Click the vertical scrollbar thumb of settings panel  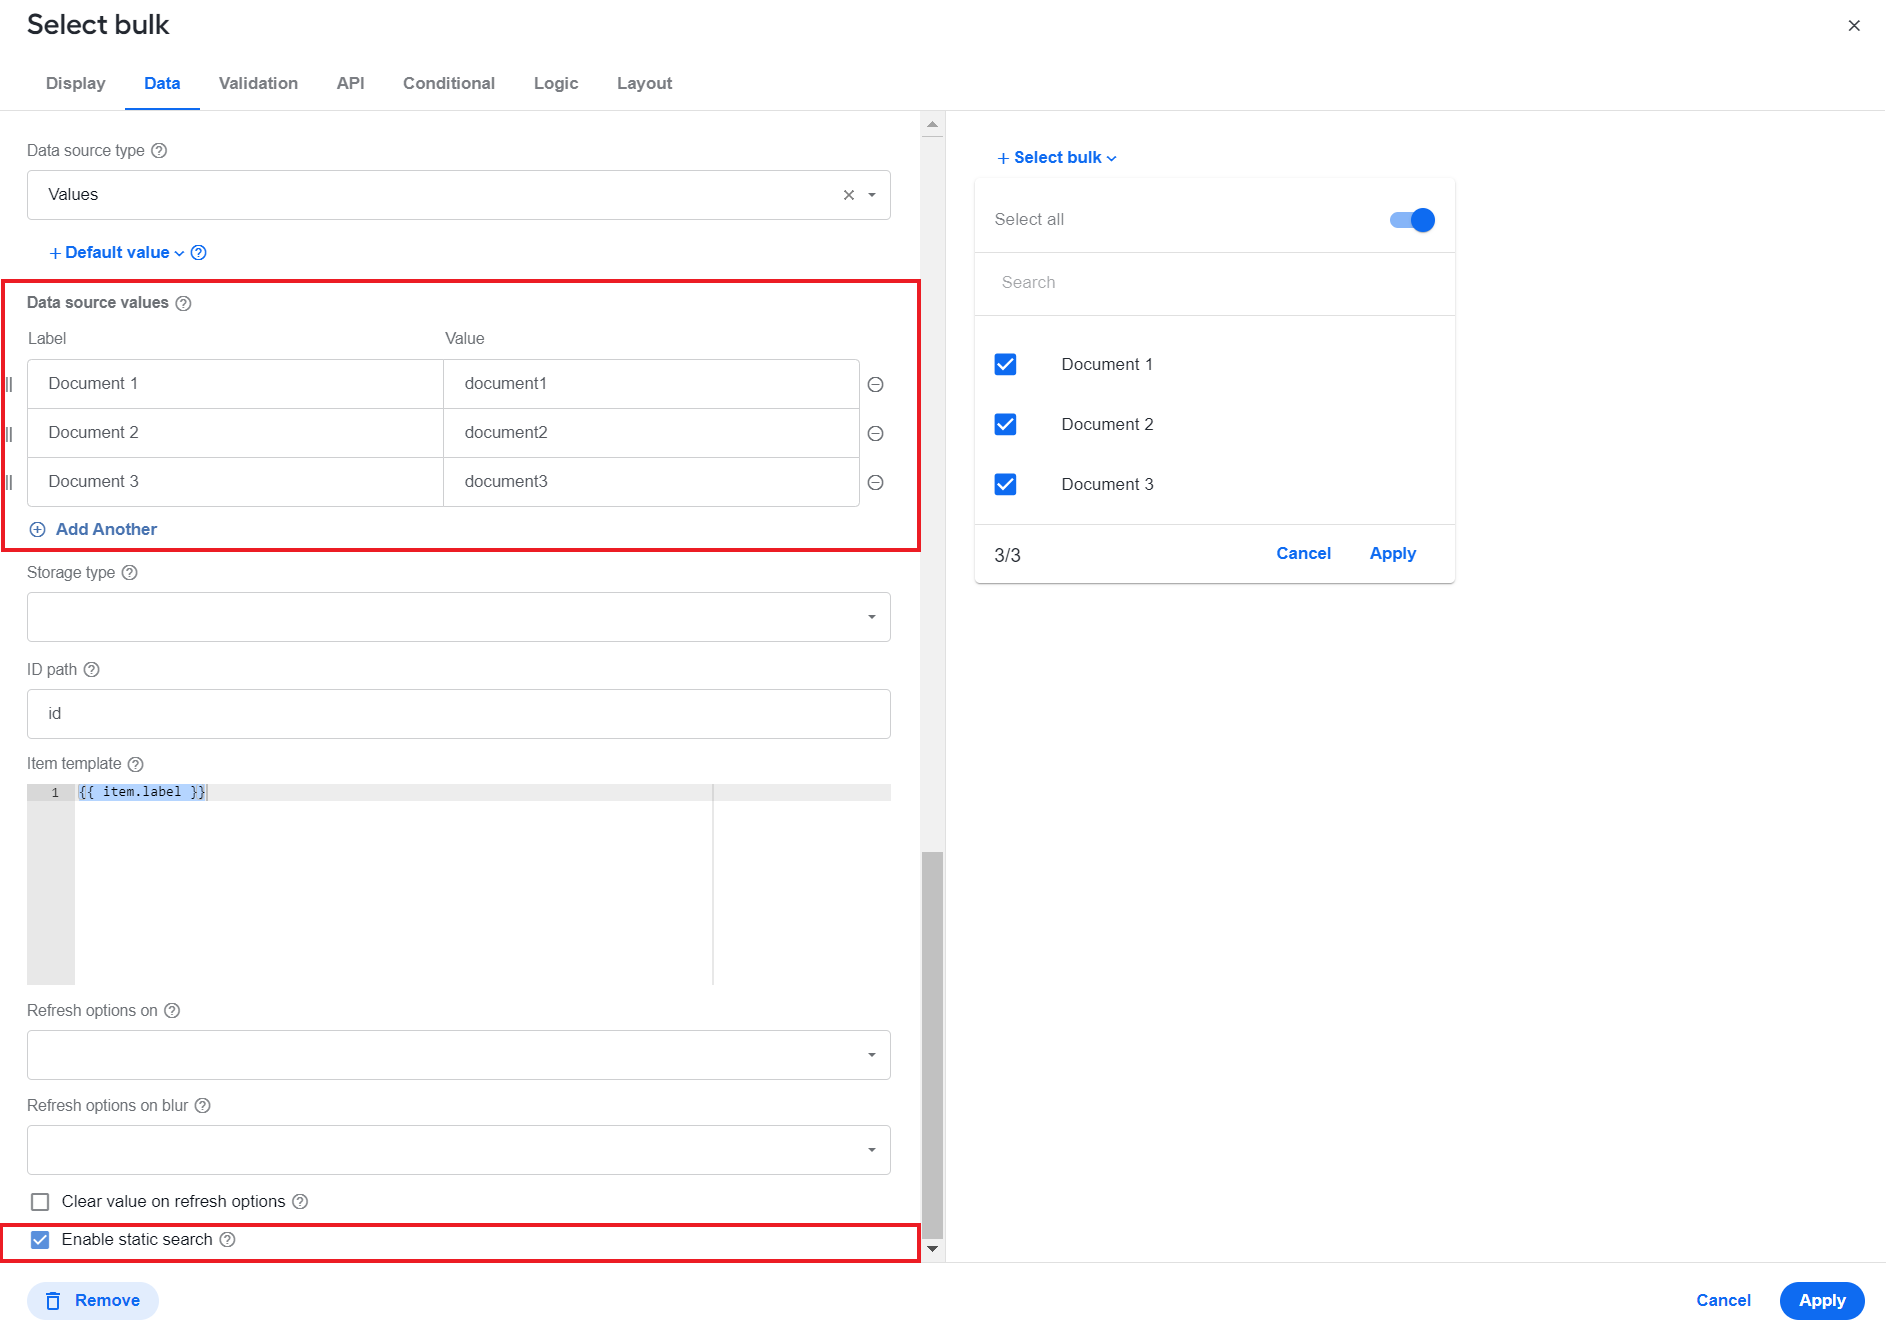pos(932,1045)
